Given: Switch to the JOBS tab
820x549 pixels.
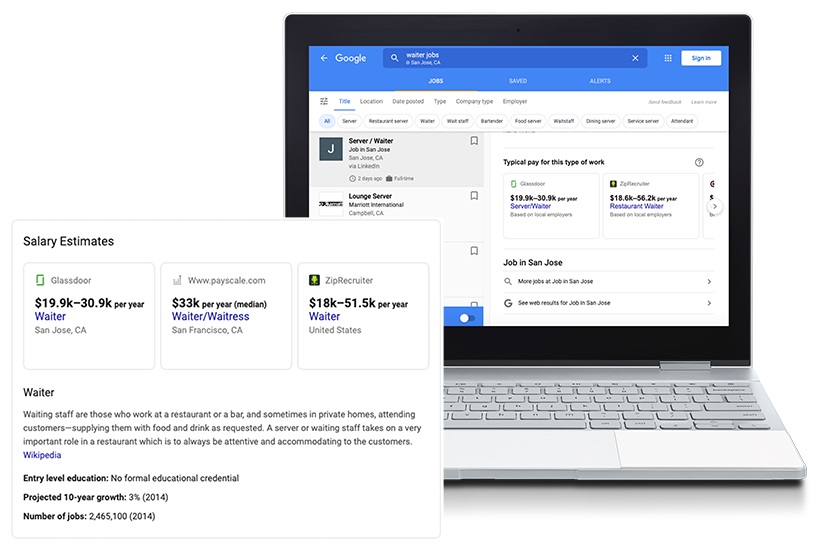Looking at the screenshot, I should click(436, 81).
